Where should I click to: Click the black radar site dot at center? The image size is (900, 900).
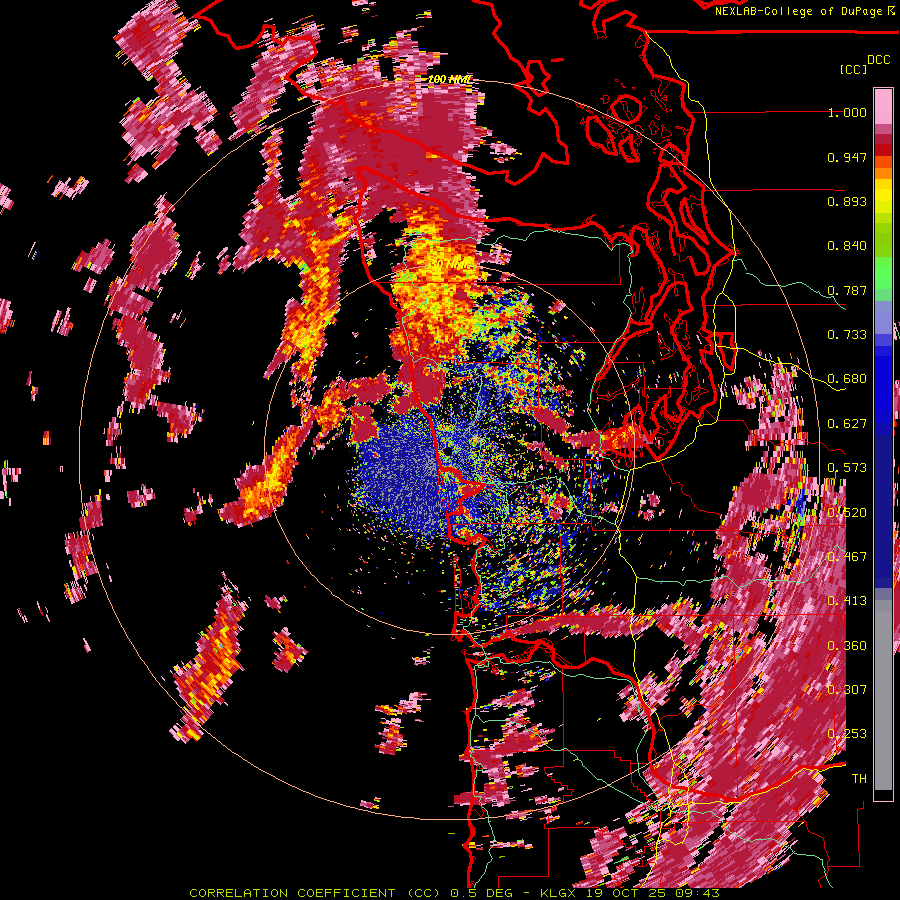[x=447, y=452]
